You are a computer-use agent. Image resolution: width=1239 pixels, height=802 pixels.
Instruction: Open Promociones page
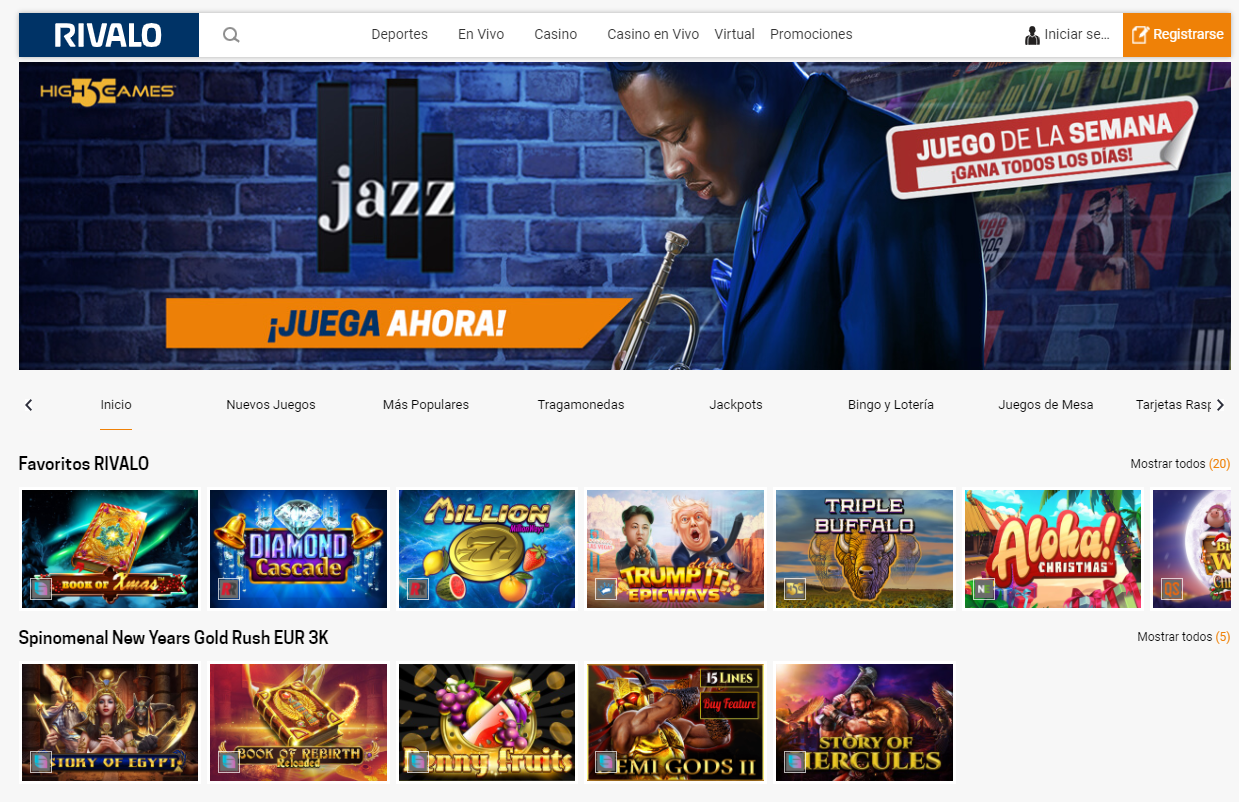[x=811, y=34]
